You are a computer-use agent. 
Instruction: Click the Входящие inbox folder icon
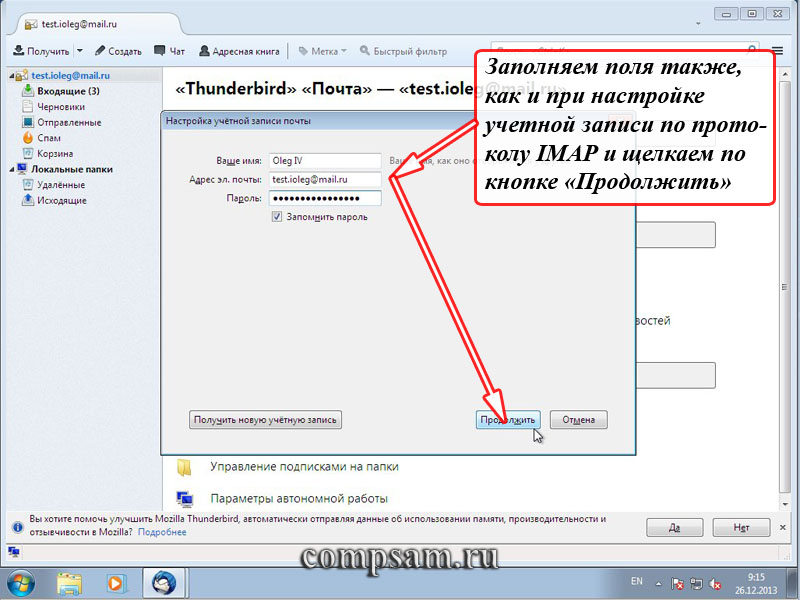(28, 91)
